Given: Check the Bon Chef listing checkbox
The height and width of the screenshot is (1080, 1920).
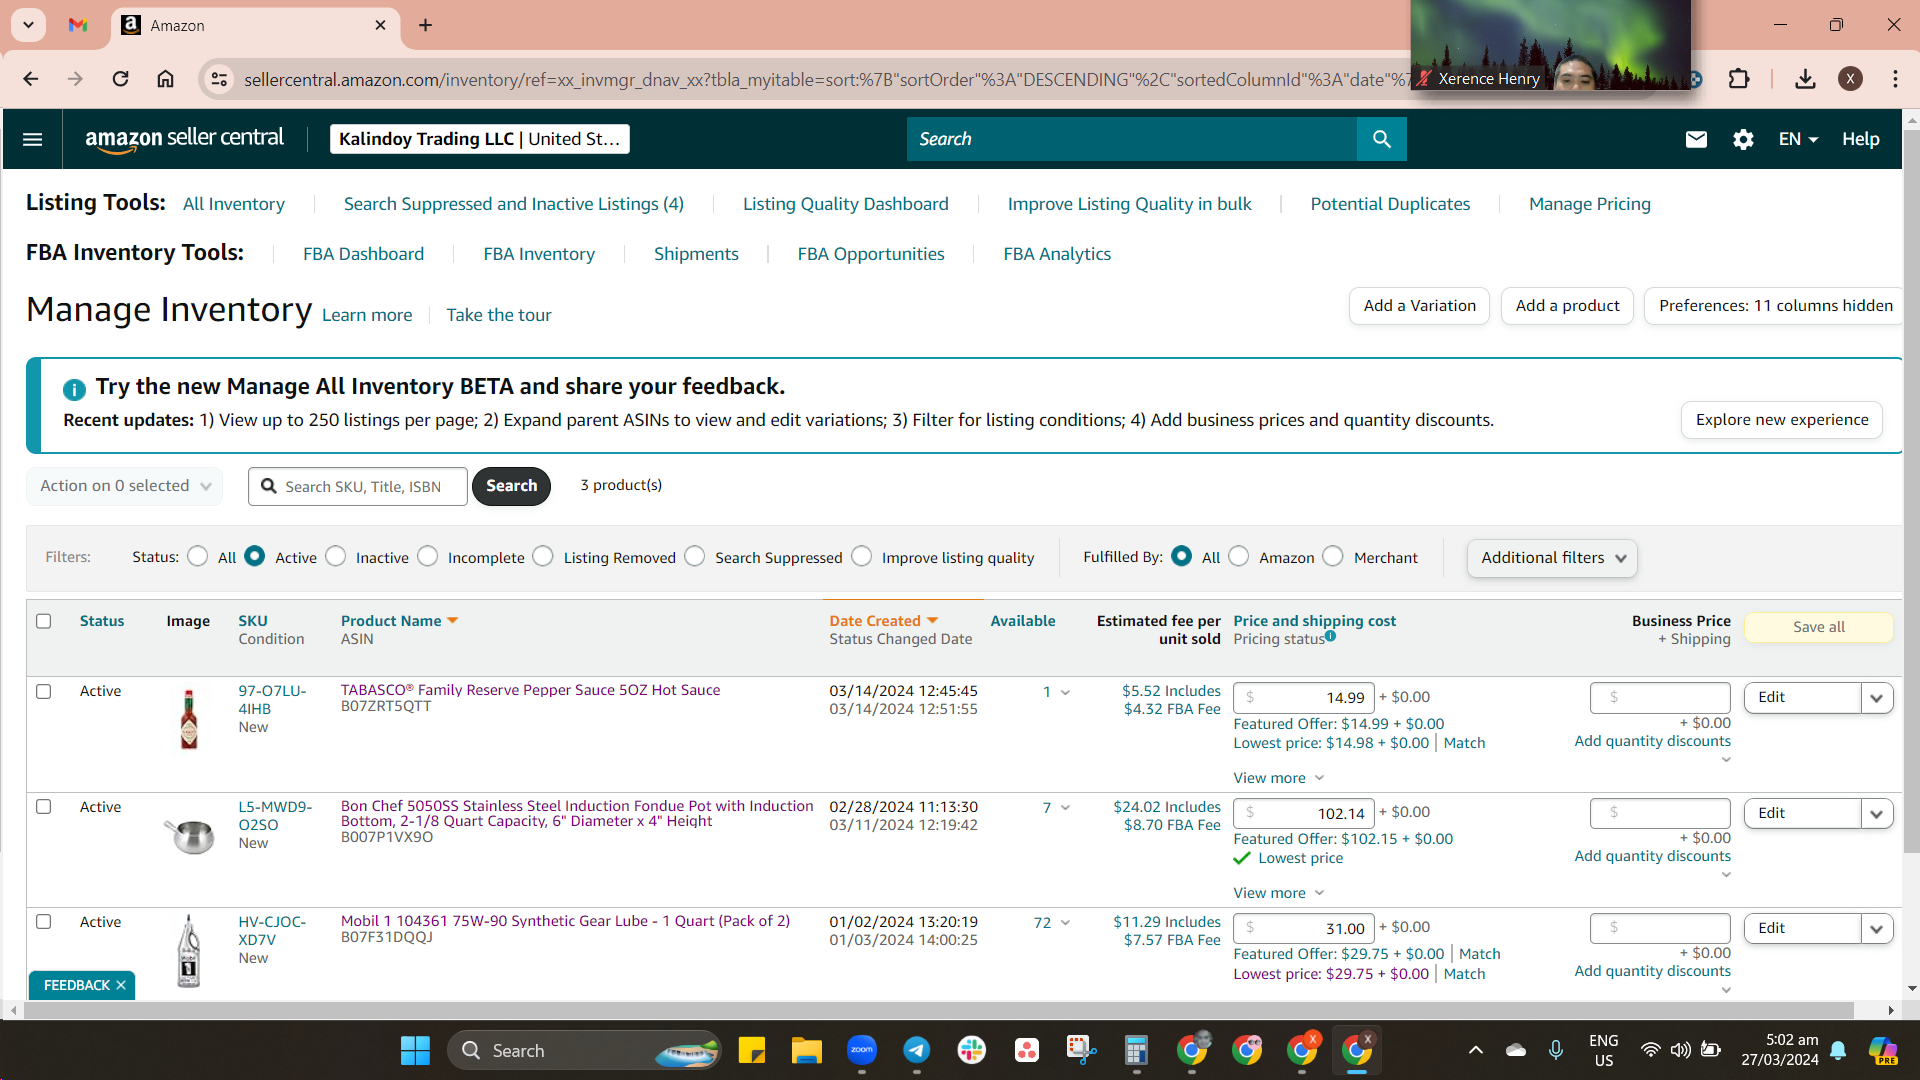Looking at the screenshot, I should coord(43,806).
